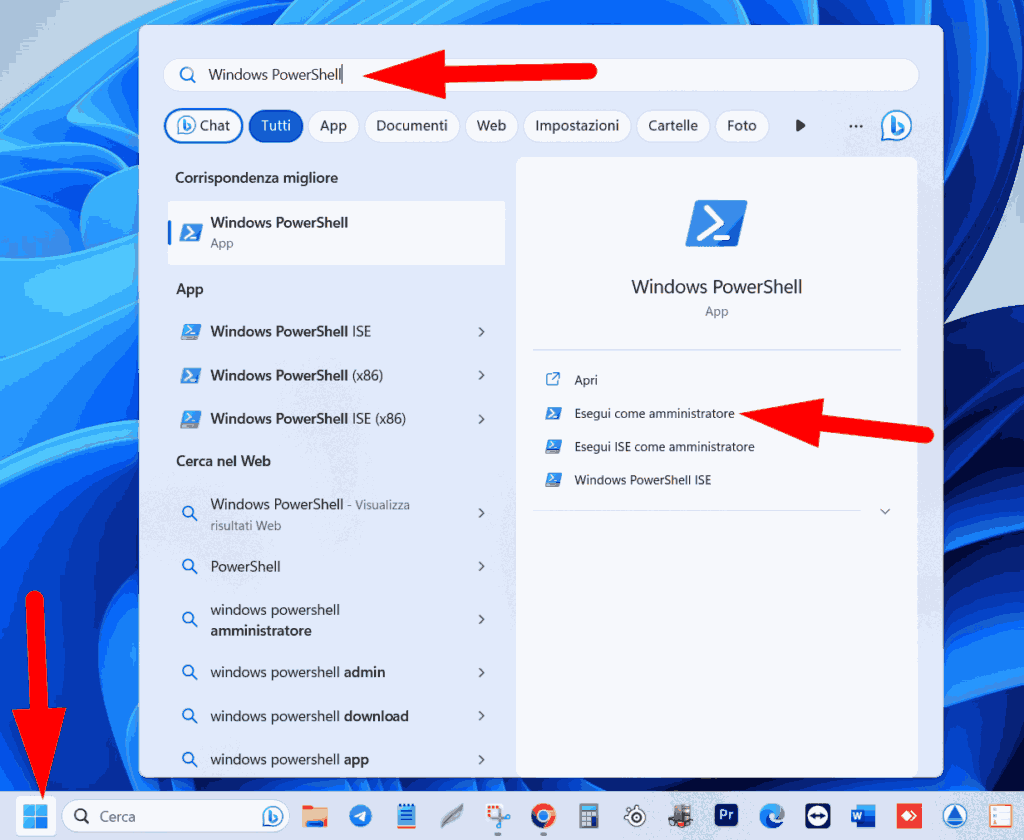Select the Windows PowerShell best match result
The image size is (1024, 840).
click(336, 233)
